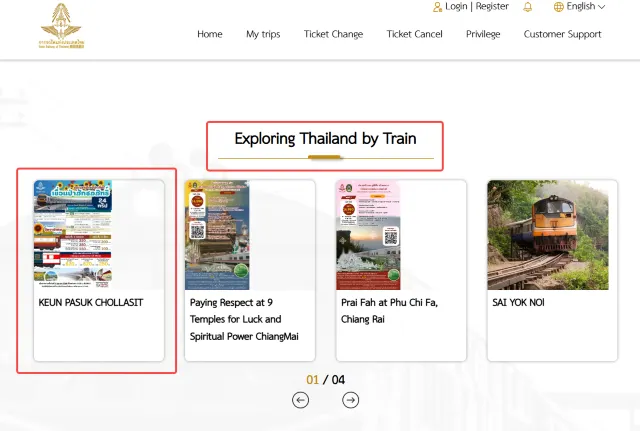Click the 01 / 04 page indicator

tap(325, 380)
